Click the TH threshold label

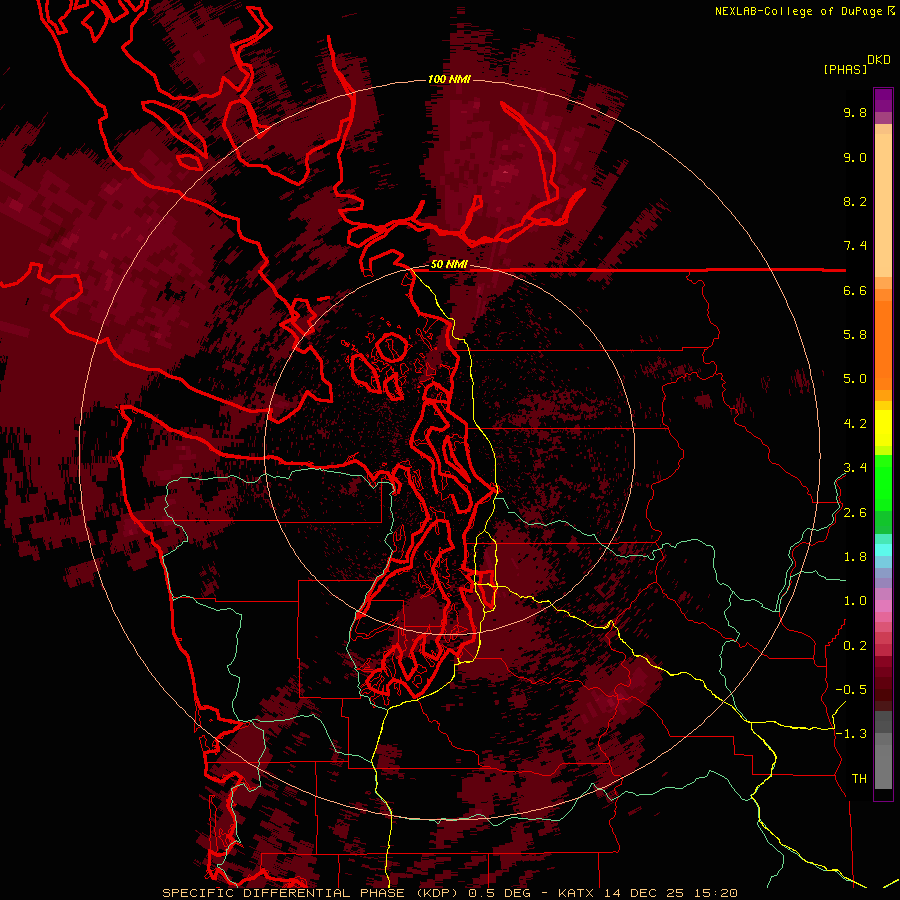click(859, 779)
